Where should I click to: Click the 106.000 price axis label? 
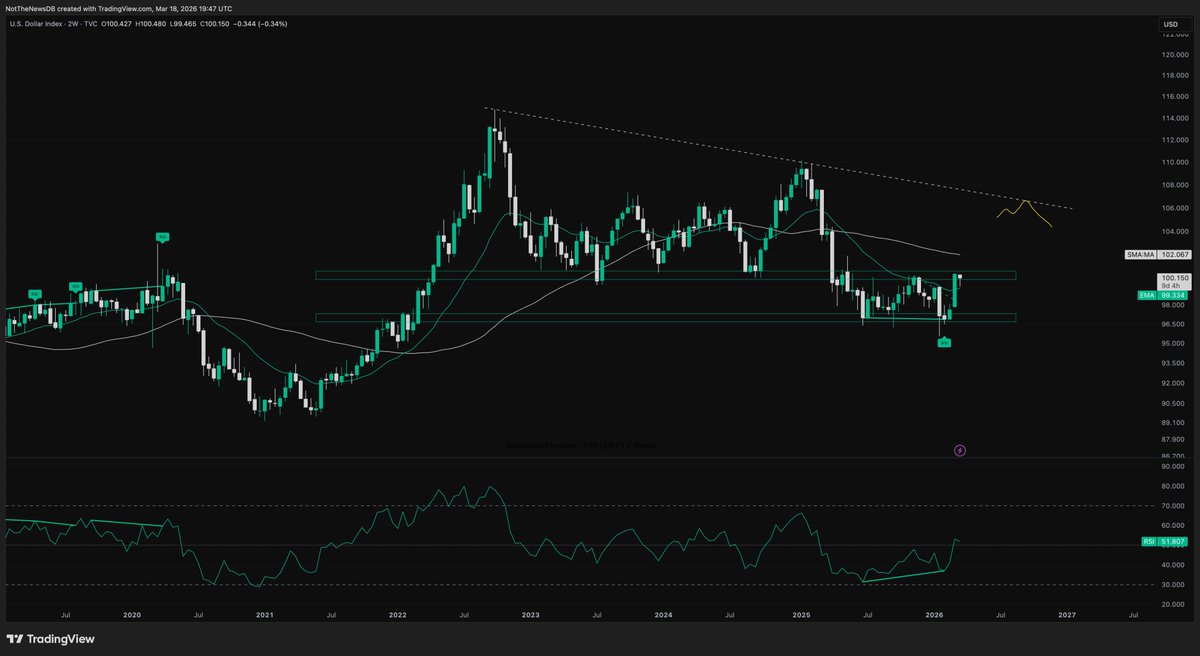(1173, 208)
